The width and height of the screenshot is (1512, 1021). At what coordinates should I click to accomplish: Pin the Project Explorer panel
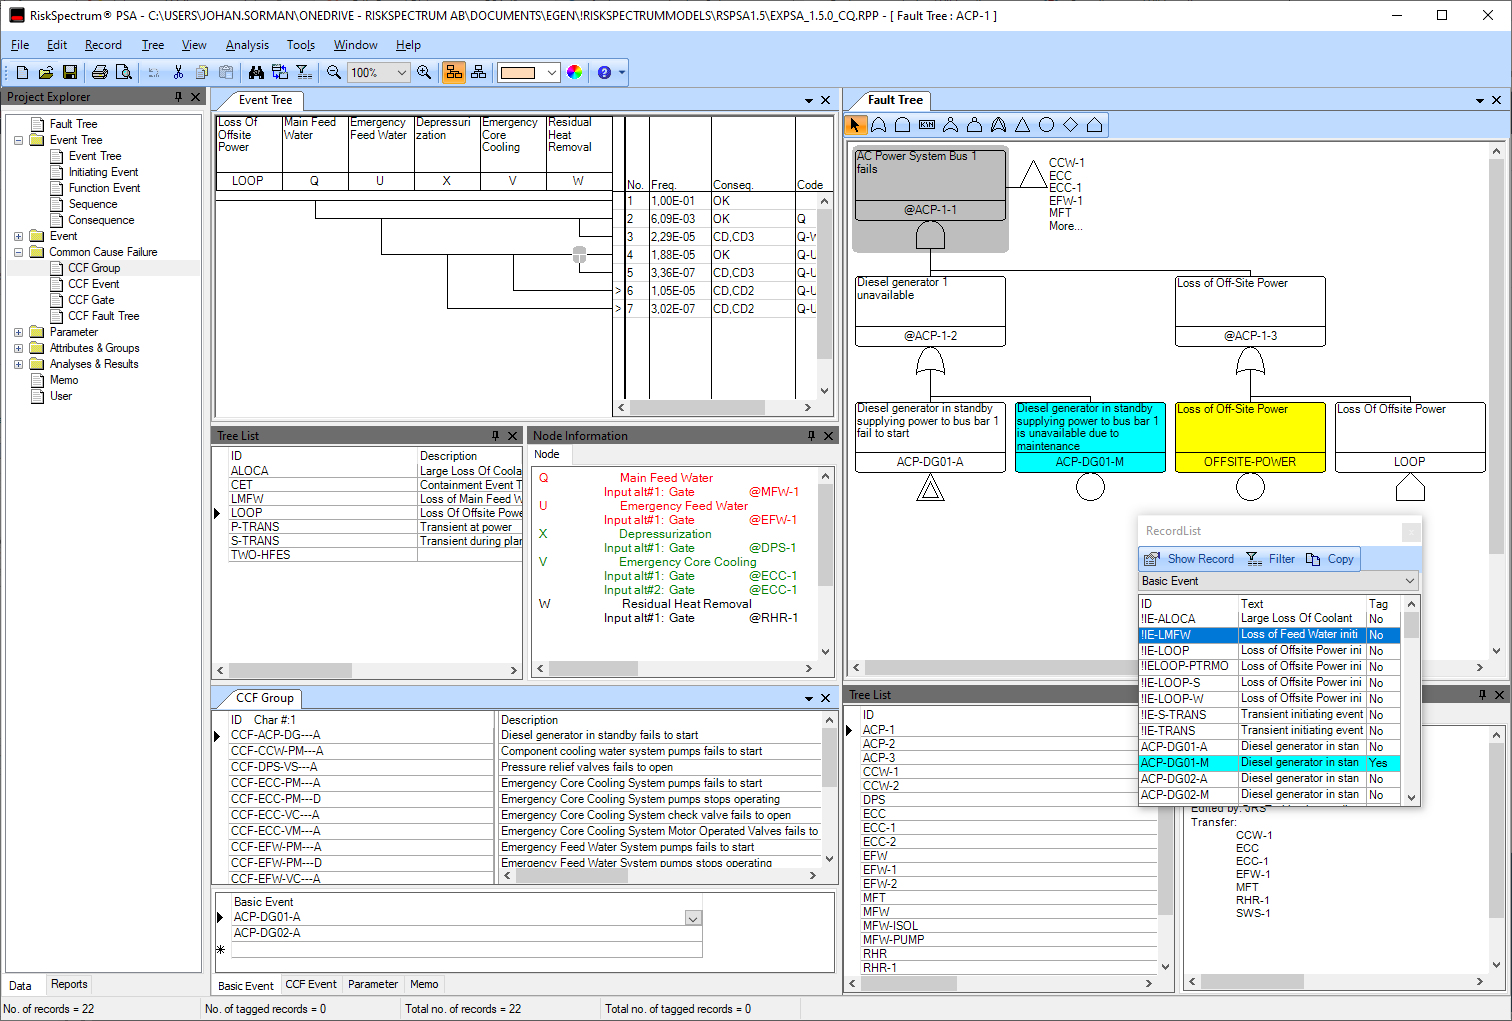coord(178,97)
